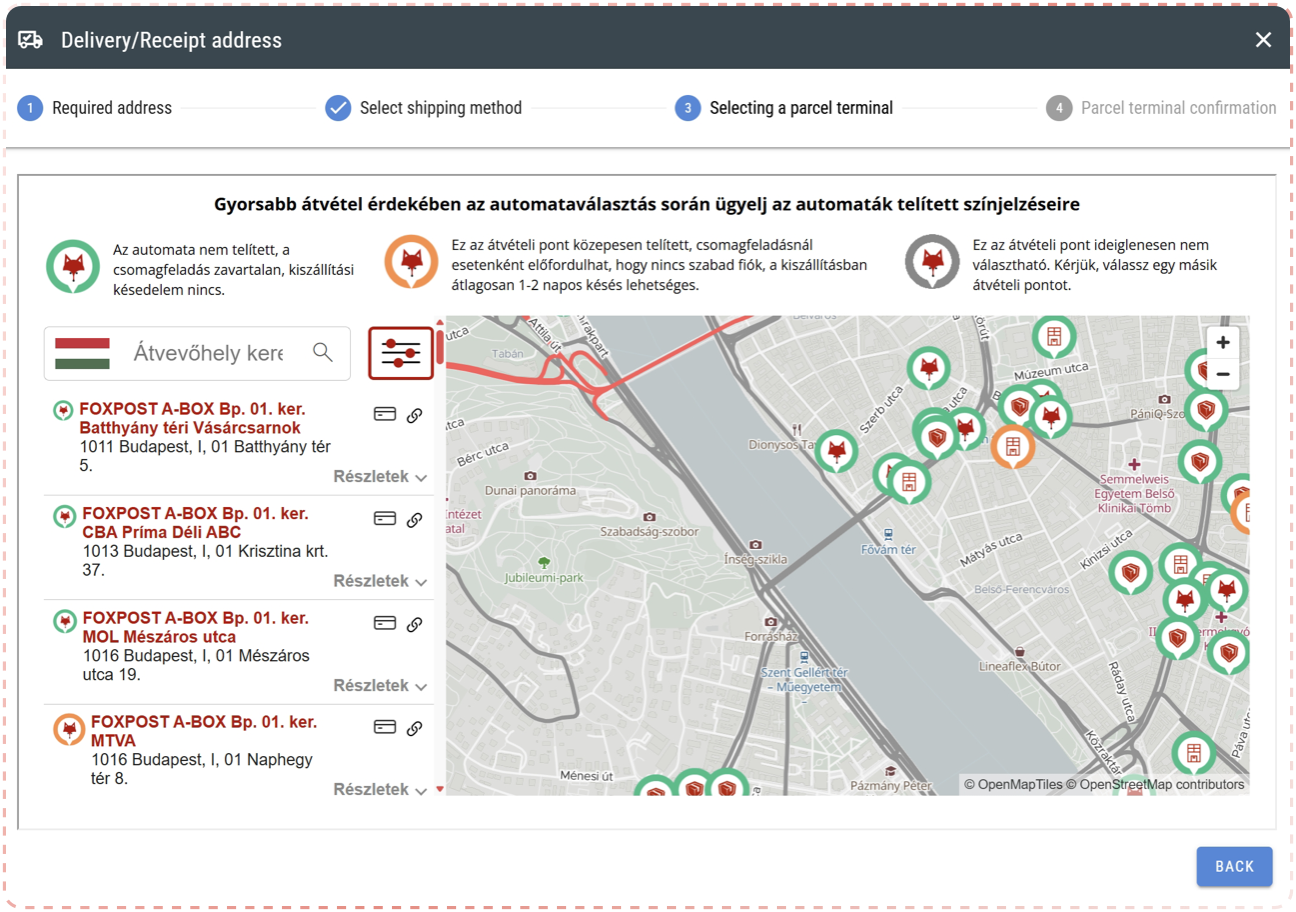This screenshot has width=1296, height=912.
Task: Click the truck icon in the dialog header
Action: [30, 39]
